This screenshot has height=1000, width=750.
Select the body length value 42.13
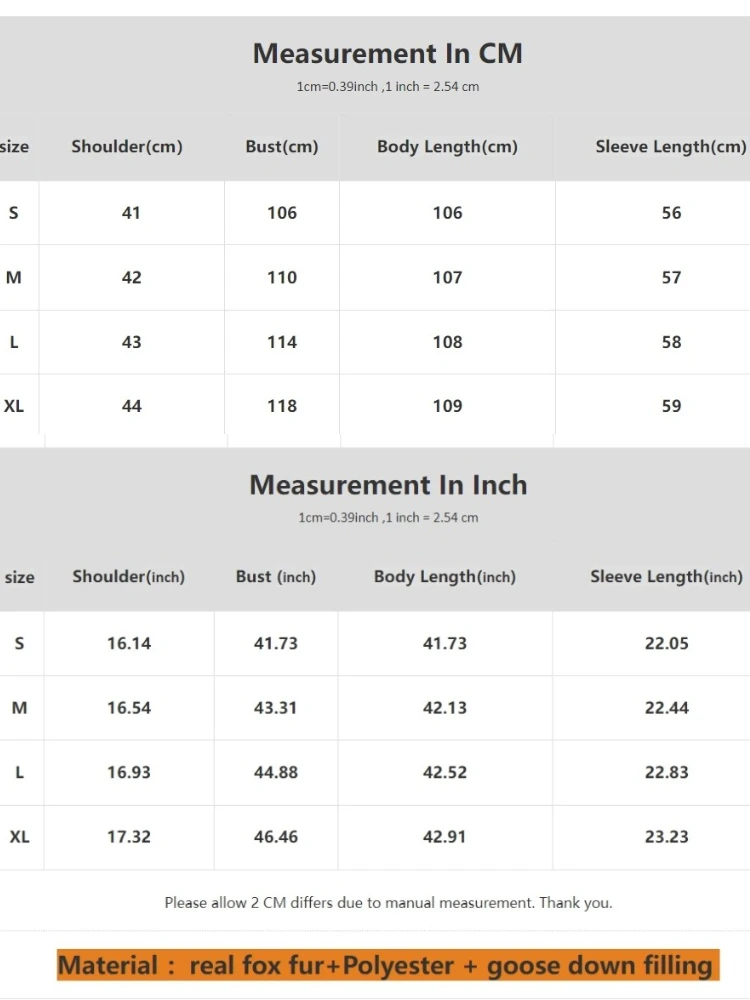tap(445, 708)
